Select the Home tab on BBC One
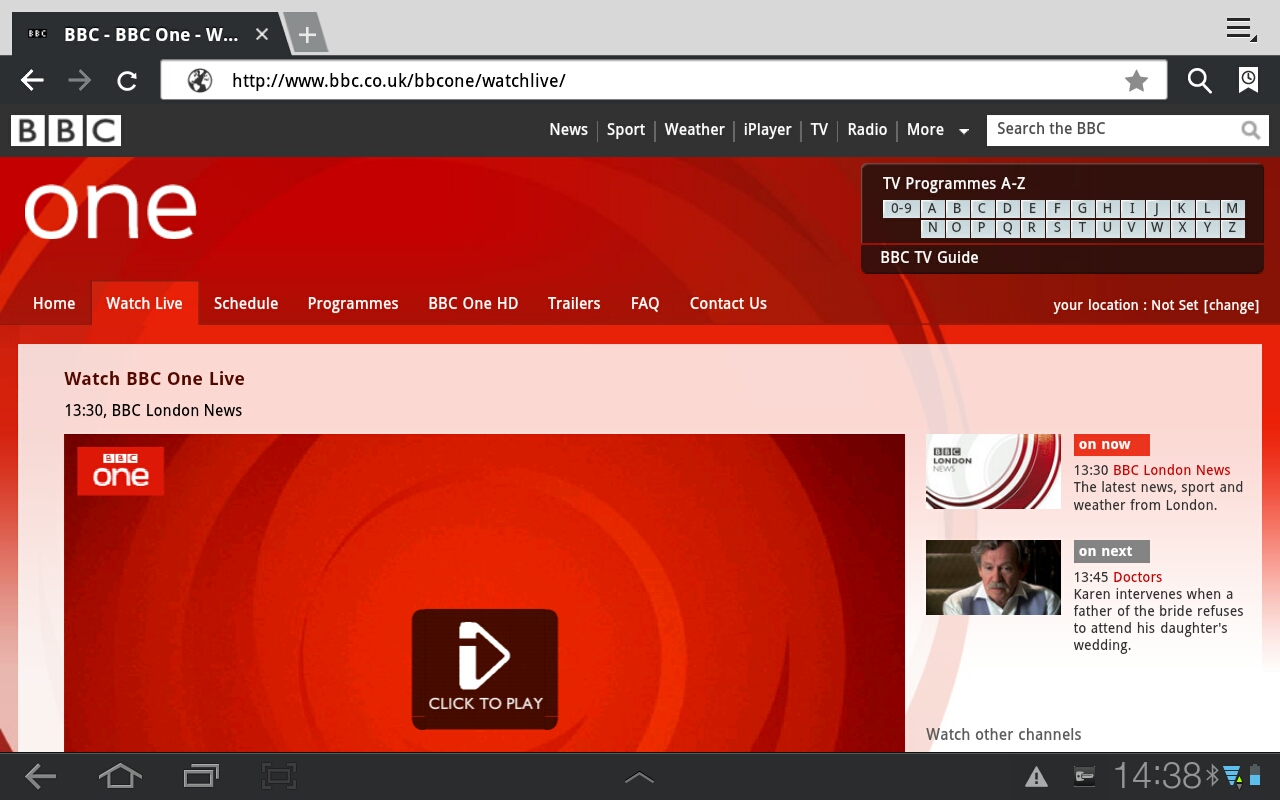The image size is (1280, 800). (54, 304)
